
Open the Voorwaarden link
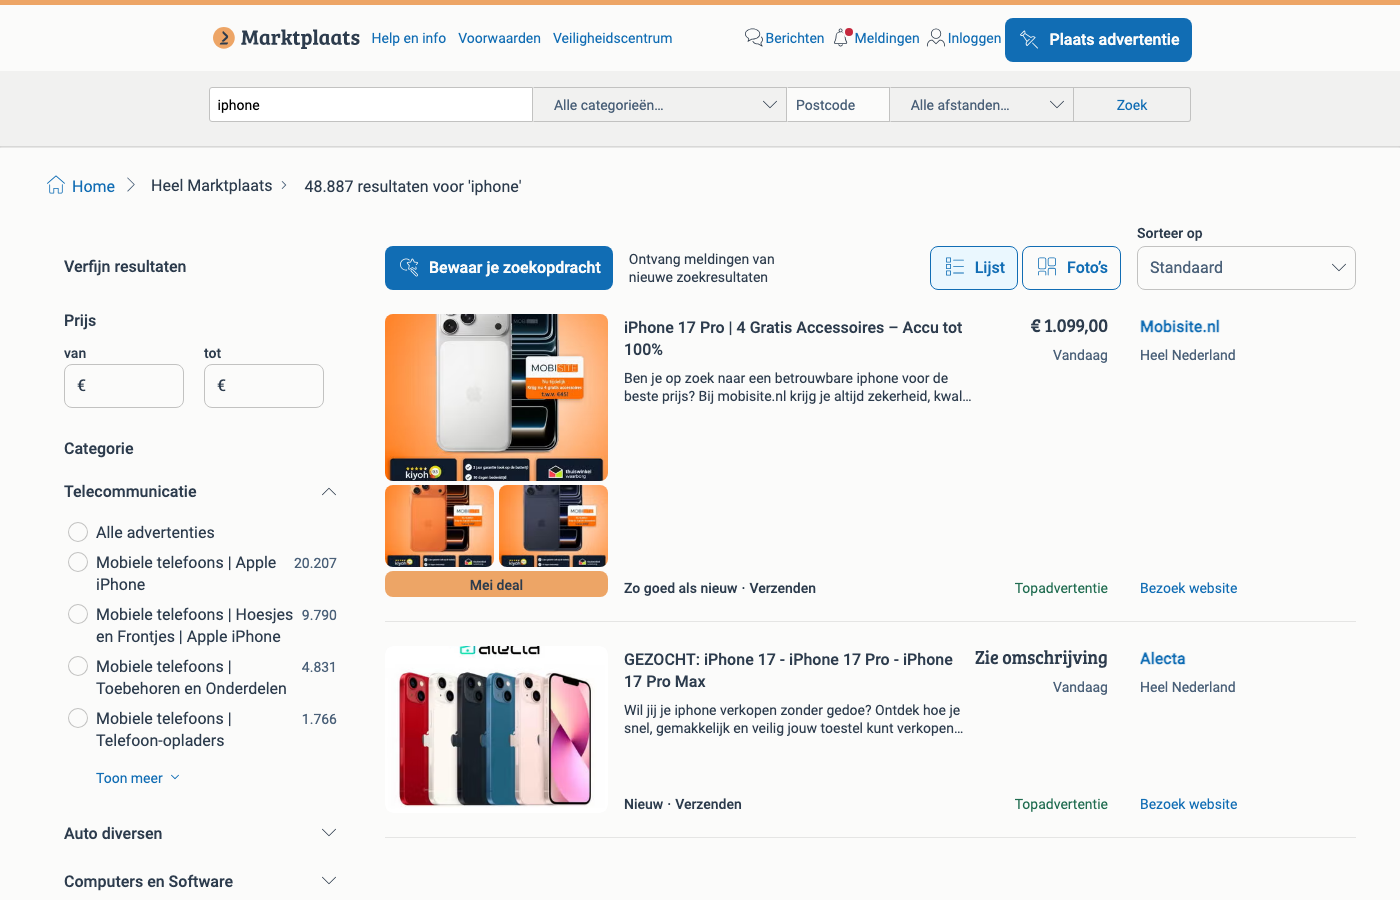499,38
